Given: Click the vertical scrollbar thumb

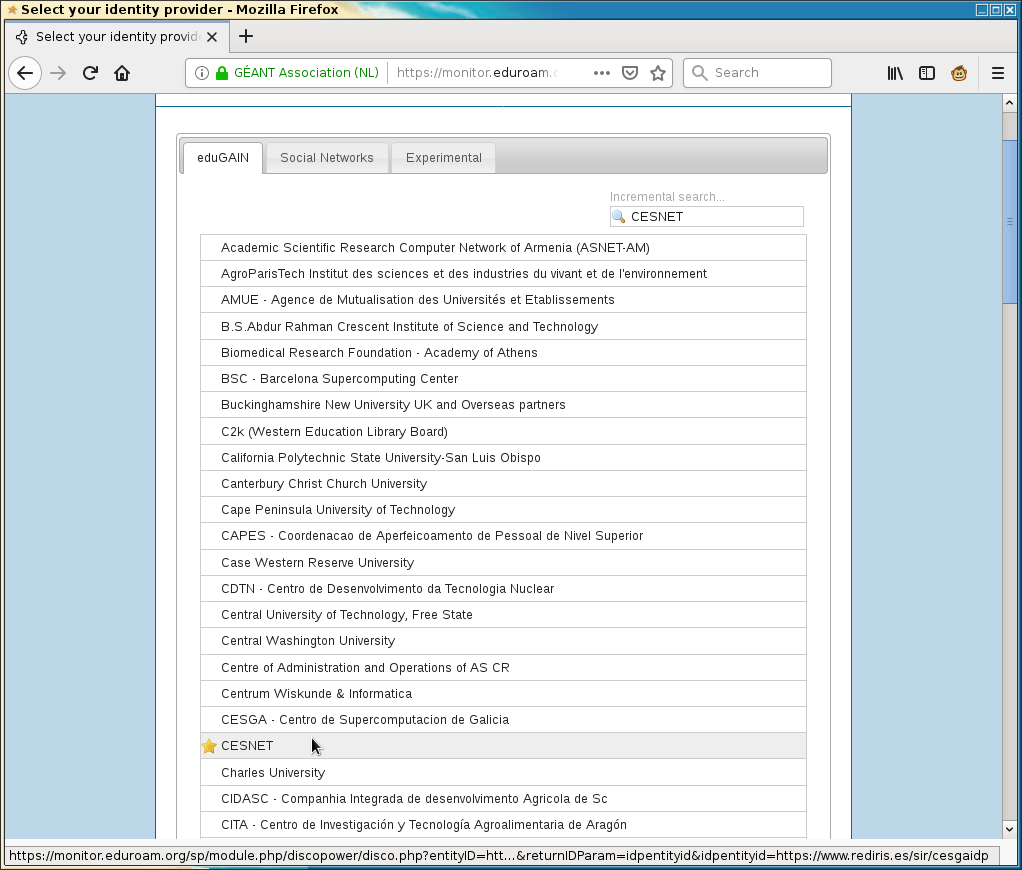Looking at the screenshot, I should pos(1009,222).
